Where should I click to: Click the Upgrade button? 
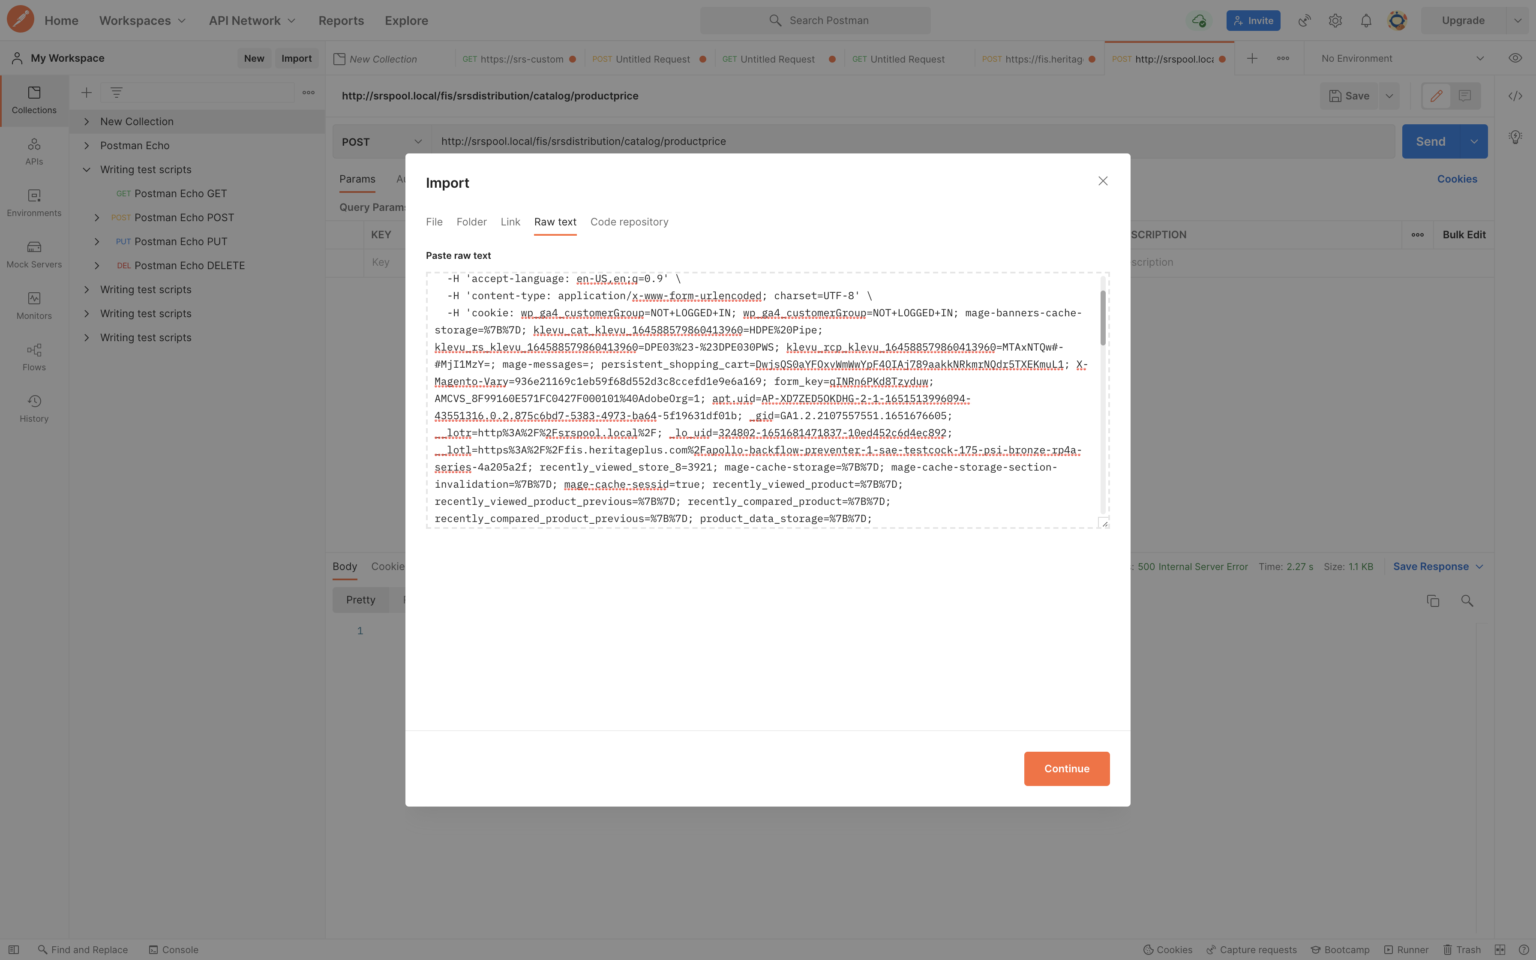click(1463, 20)
